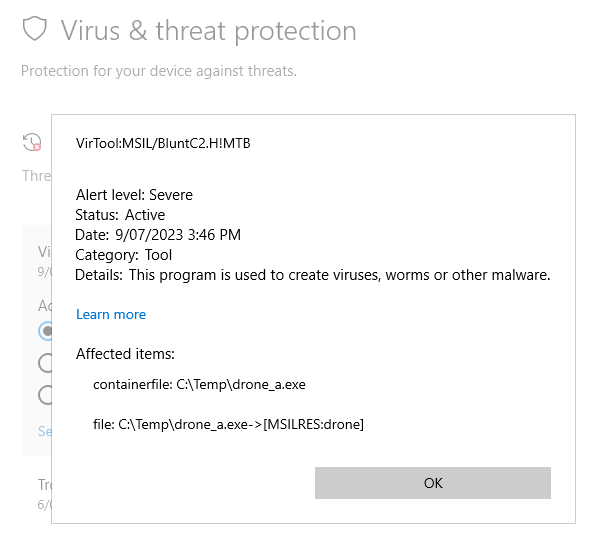Click the VirTool:MSIL/BluntC2.H!MTB threat name
This screenshot has height=533, width=607.
[163, 143]
